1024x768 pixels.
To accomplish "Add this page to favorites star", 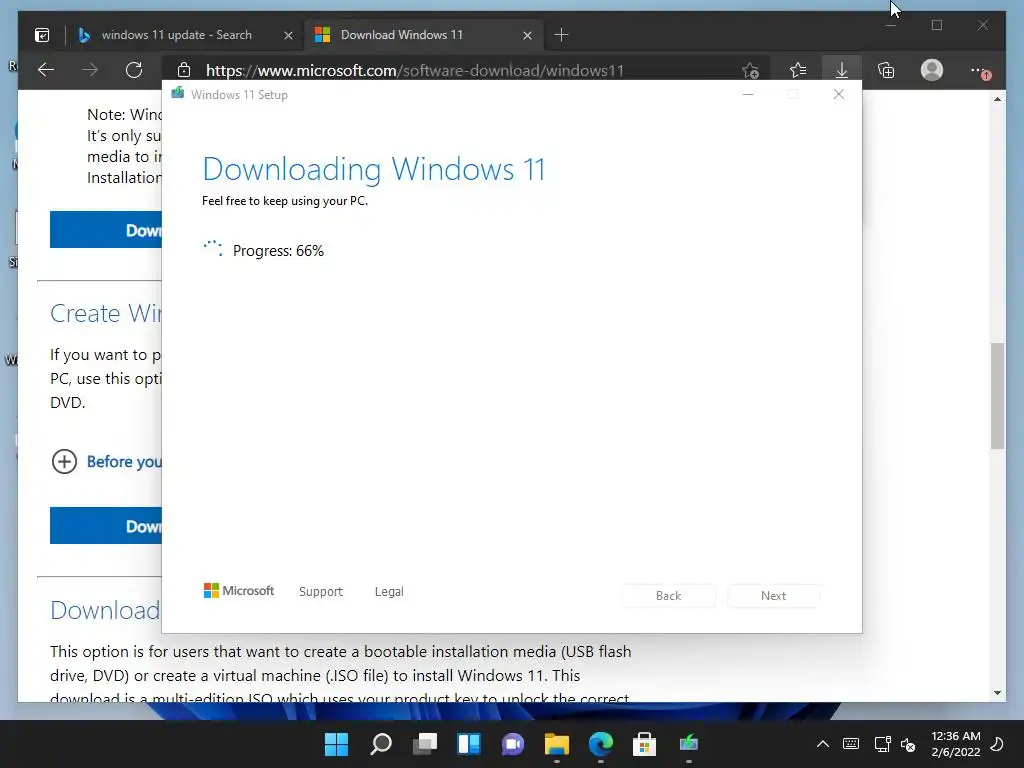I will point(750,70).
